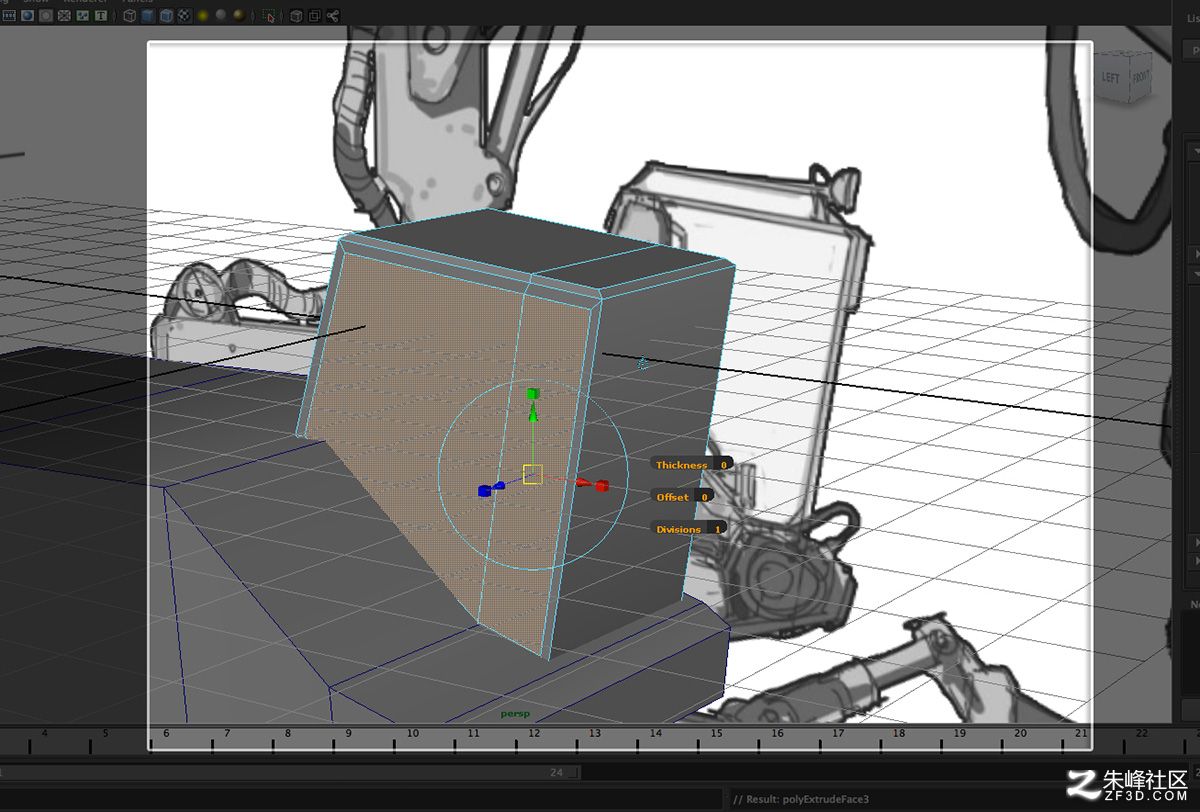Viewport: 1200px width, 812px height.
Task: Toggle the safe action icon
Action: pos(82,15)
